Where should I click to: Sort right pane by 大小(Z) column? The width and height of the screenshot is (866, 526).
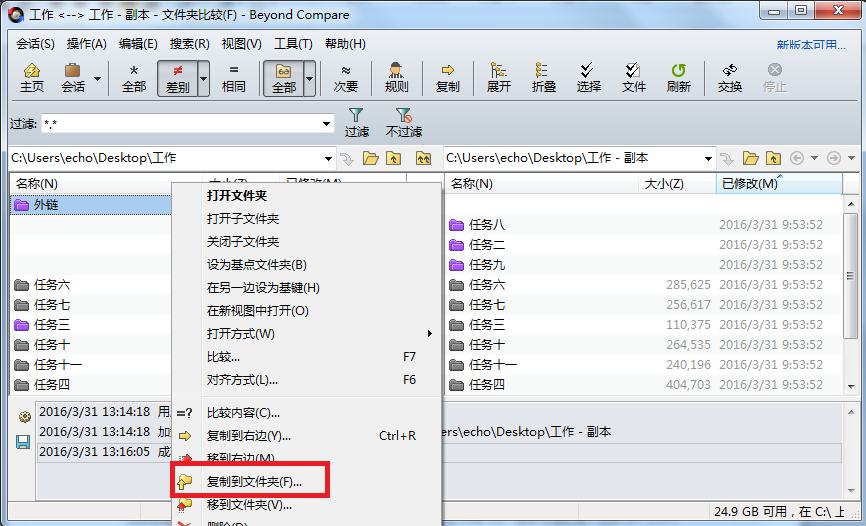(677, 183)
